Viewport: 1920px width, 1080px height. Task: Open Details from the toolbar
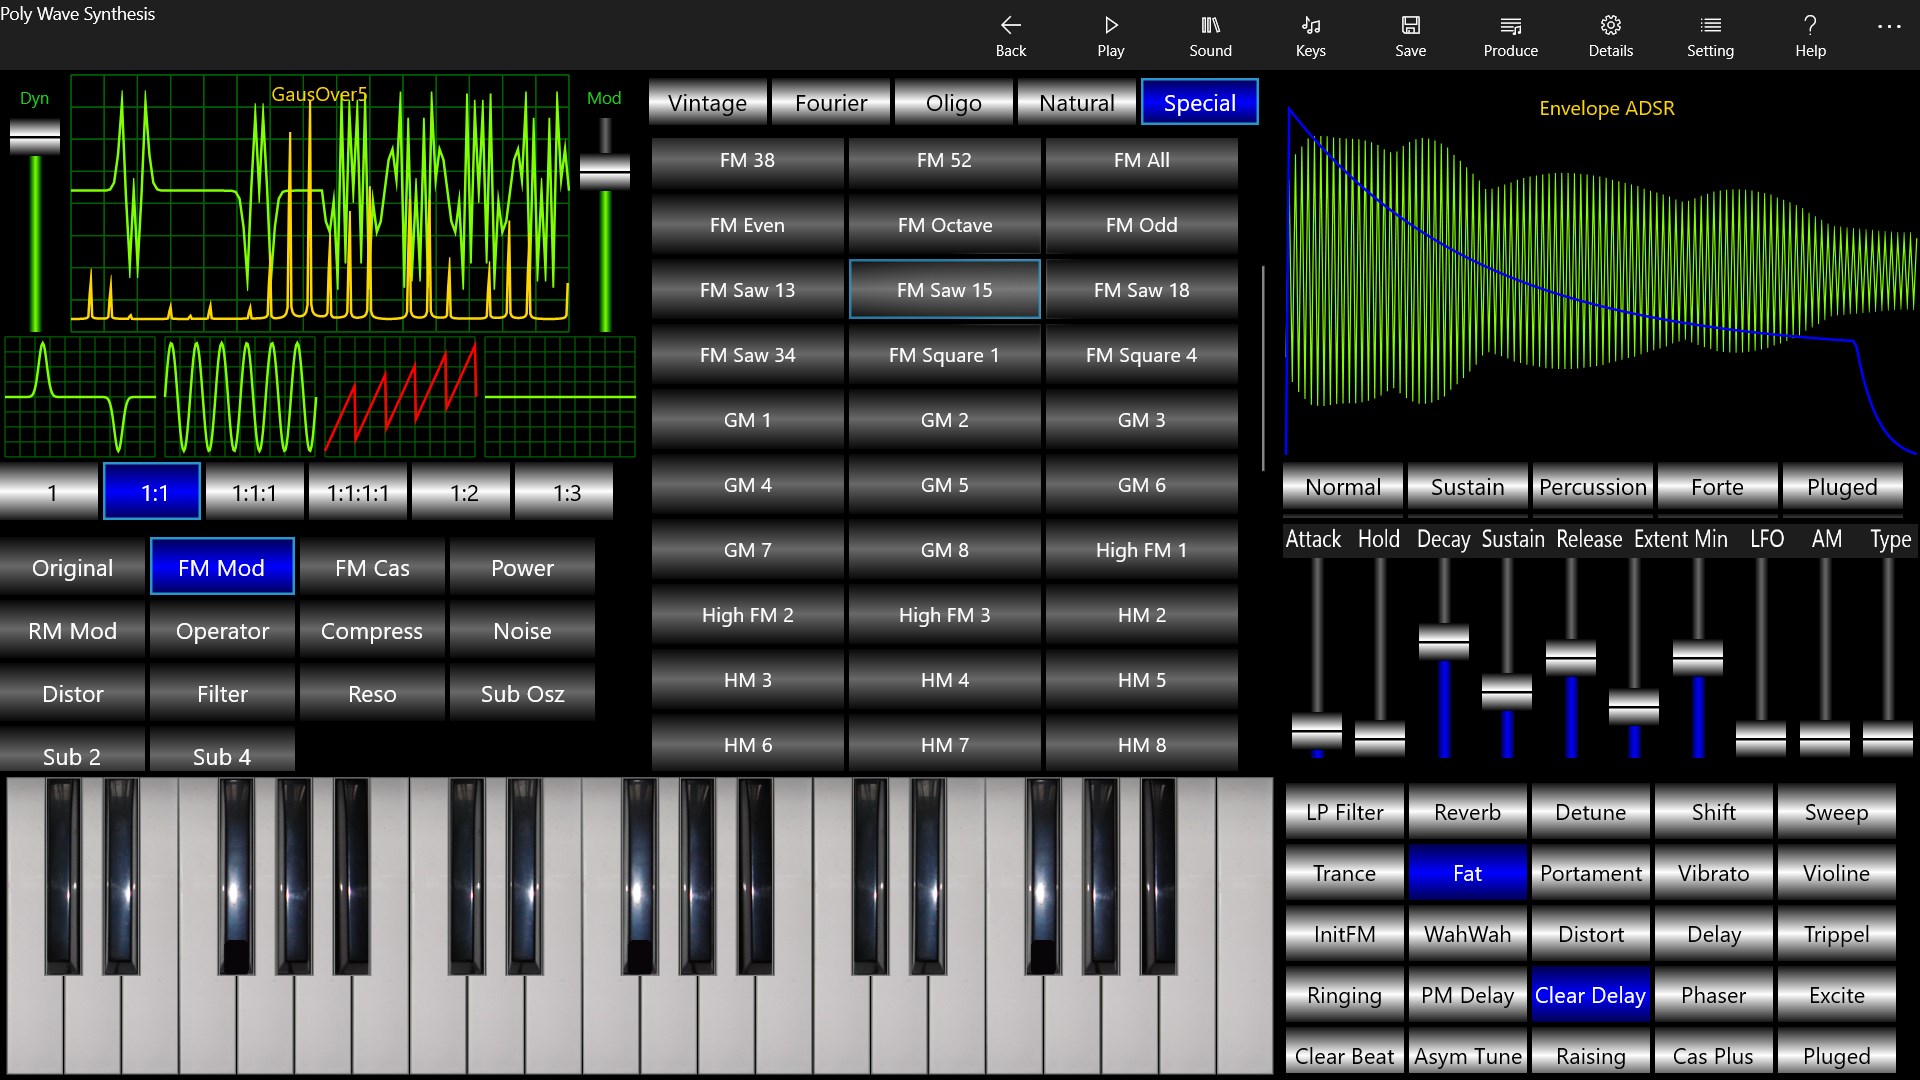(1610, 35)
